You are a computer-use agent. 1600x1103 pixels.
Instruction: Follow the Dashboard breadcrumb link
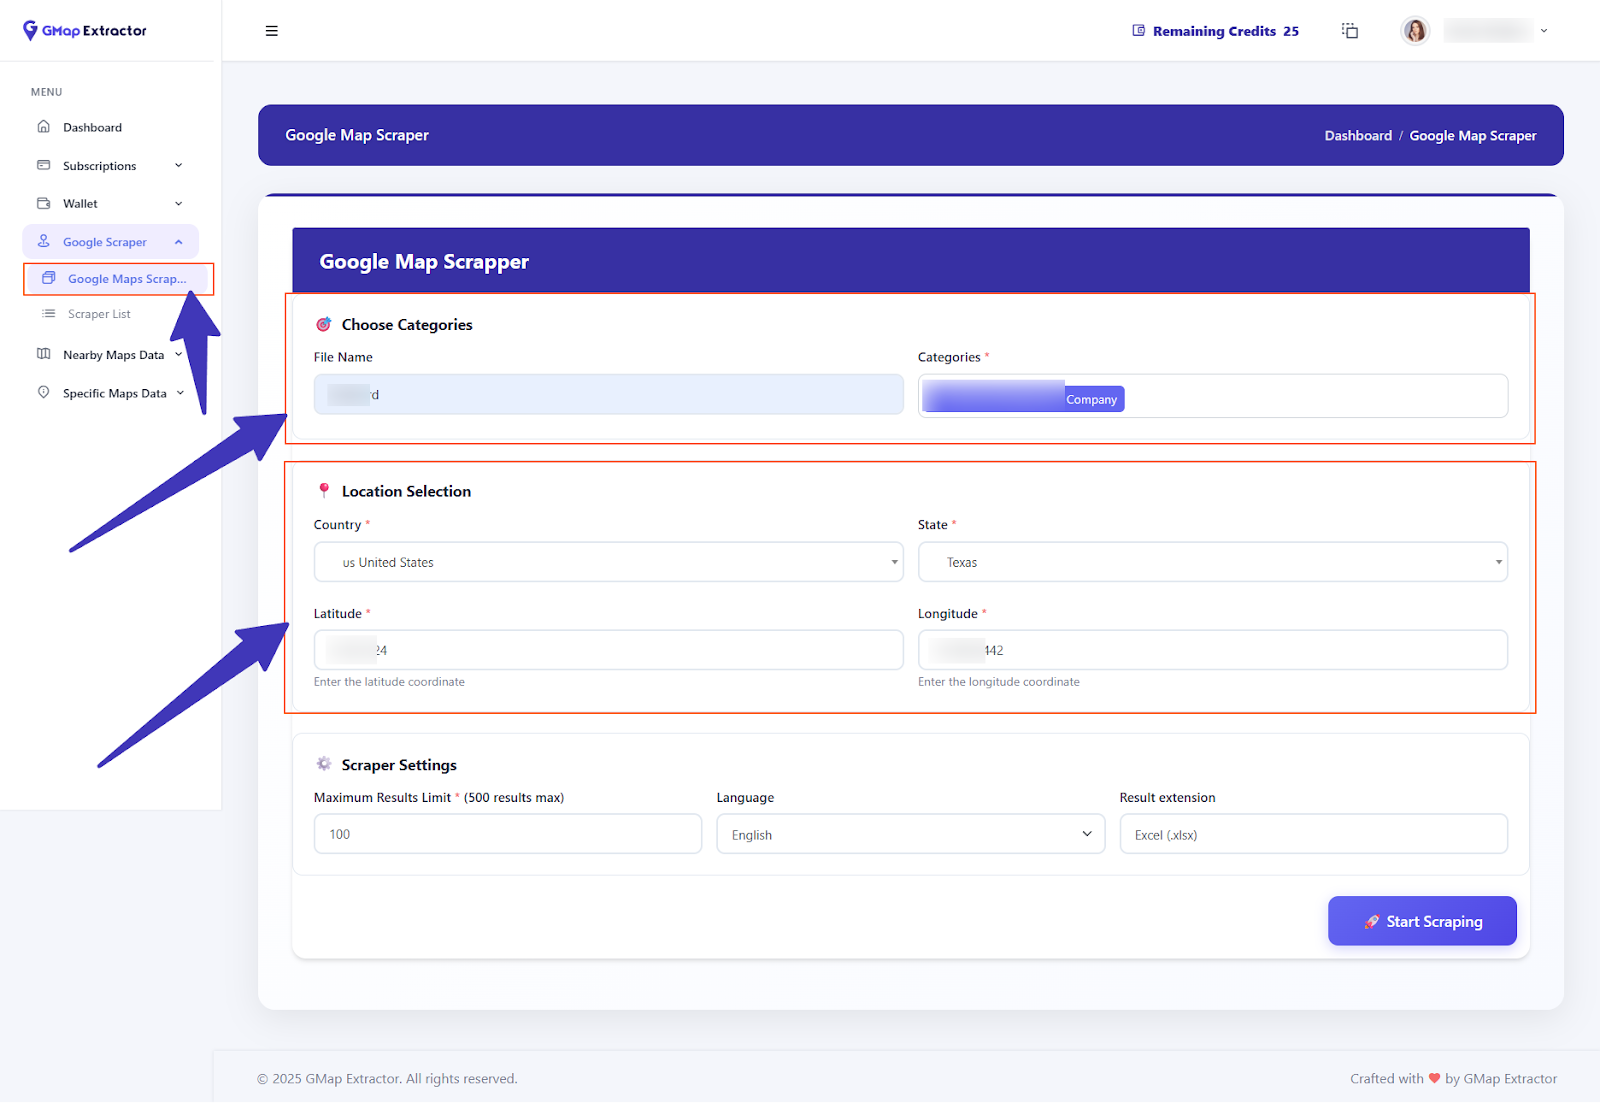point(1357,136)
